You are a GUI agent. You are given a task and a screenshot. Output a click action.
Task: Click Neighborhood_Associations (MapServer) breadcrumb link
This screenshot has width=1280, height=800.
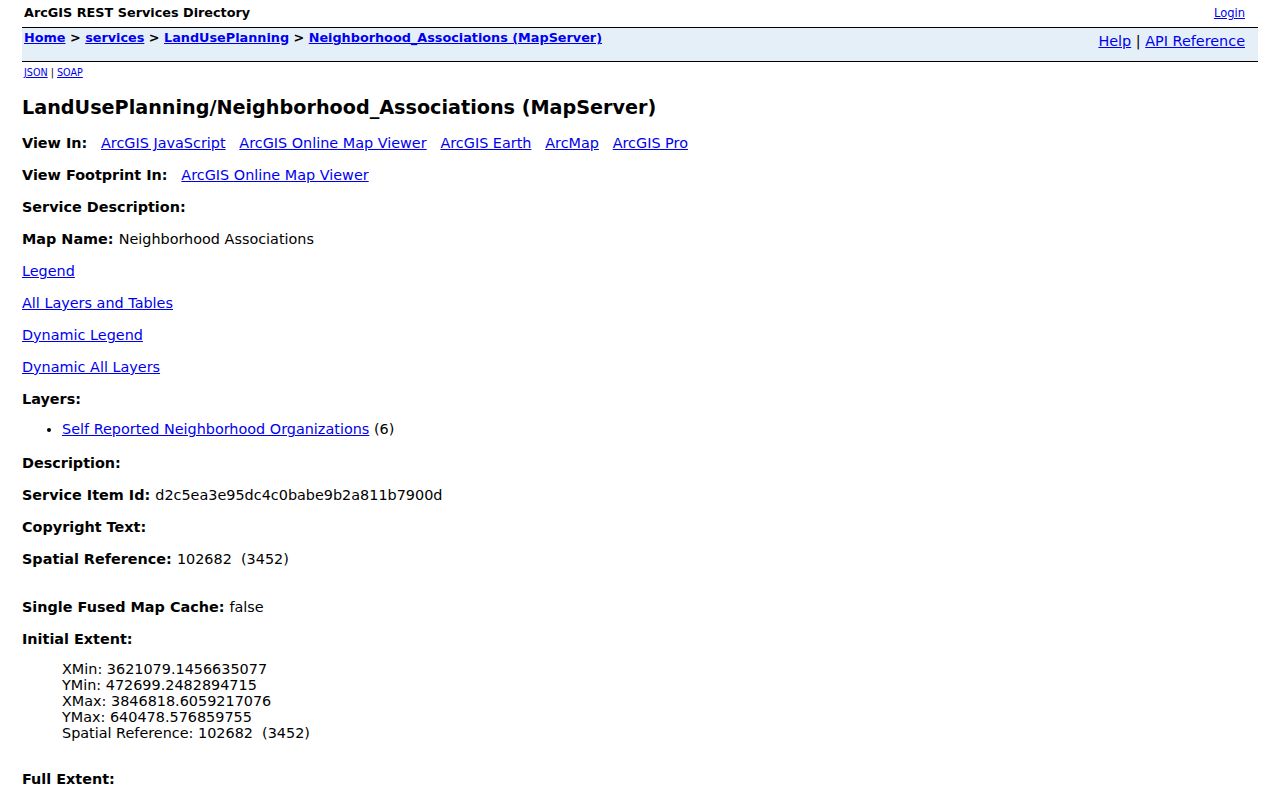tap(455, 38)
